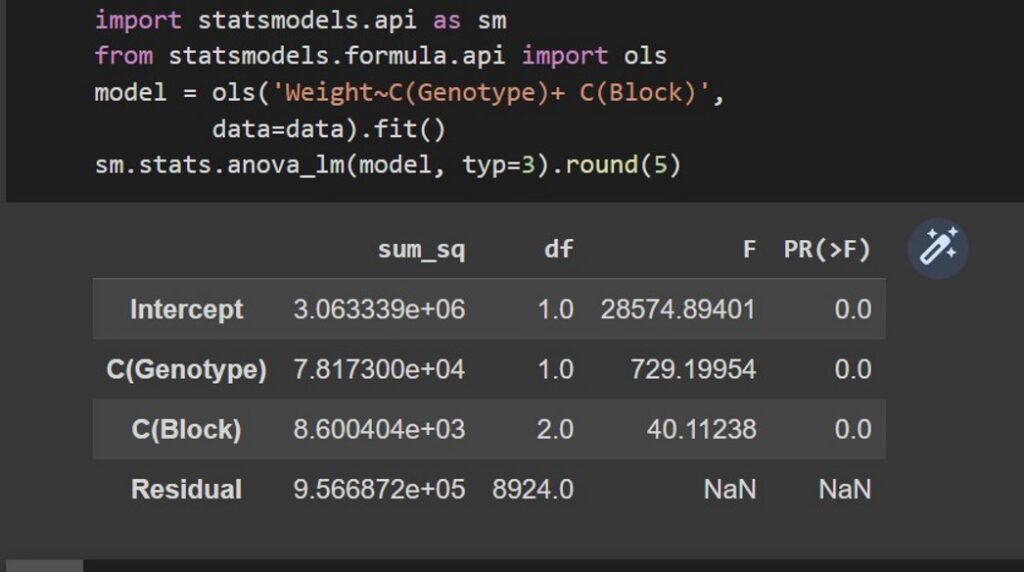The height and width of the screenshot is (572, 1024).
Task: Select the Intercept row label
Action: (187, 309)
